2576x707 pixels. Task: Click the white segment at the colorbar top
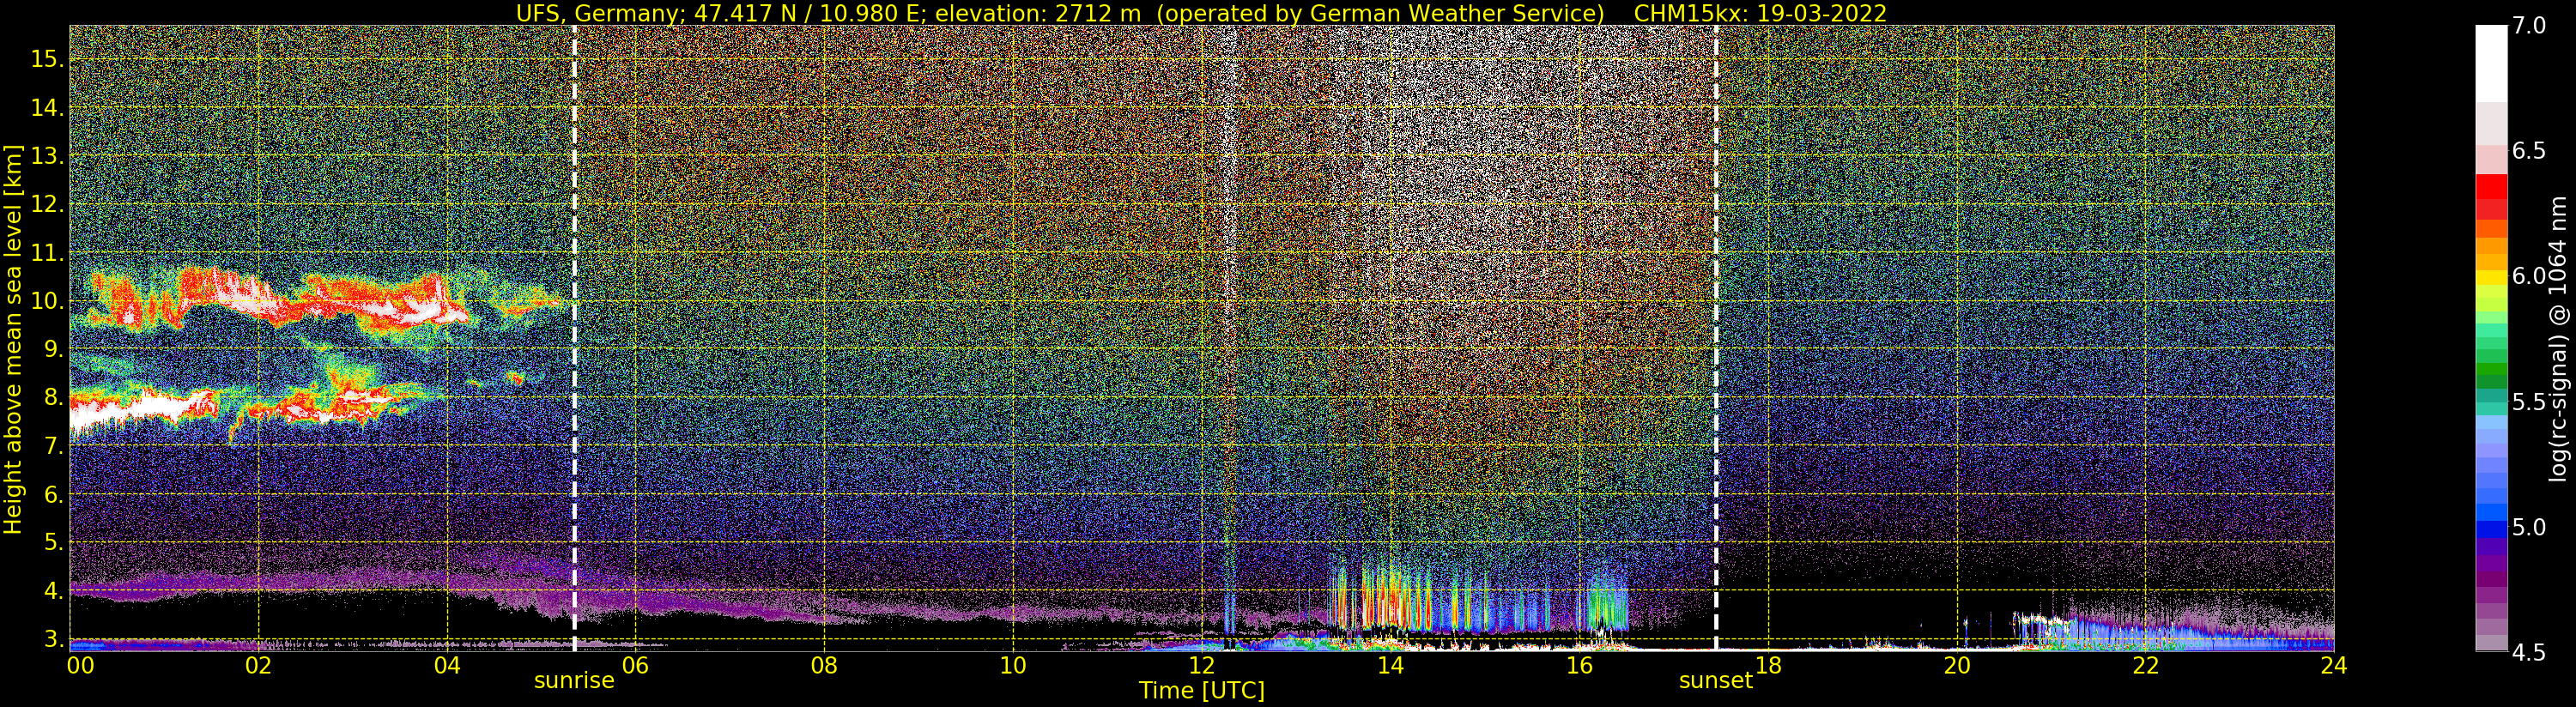click(2491, 63)
